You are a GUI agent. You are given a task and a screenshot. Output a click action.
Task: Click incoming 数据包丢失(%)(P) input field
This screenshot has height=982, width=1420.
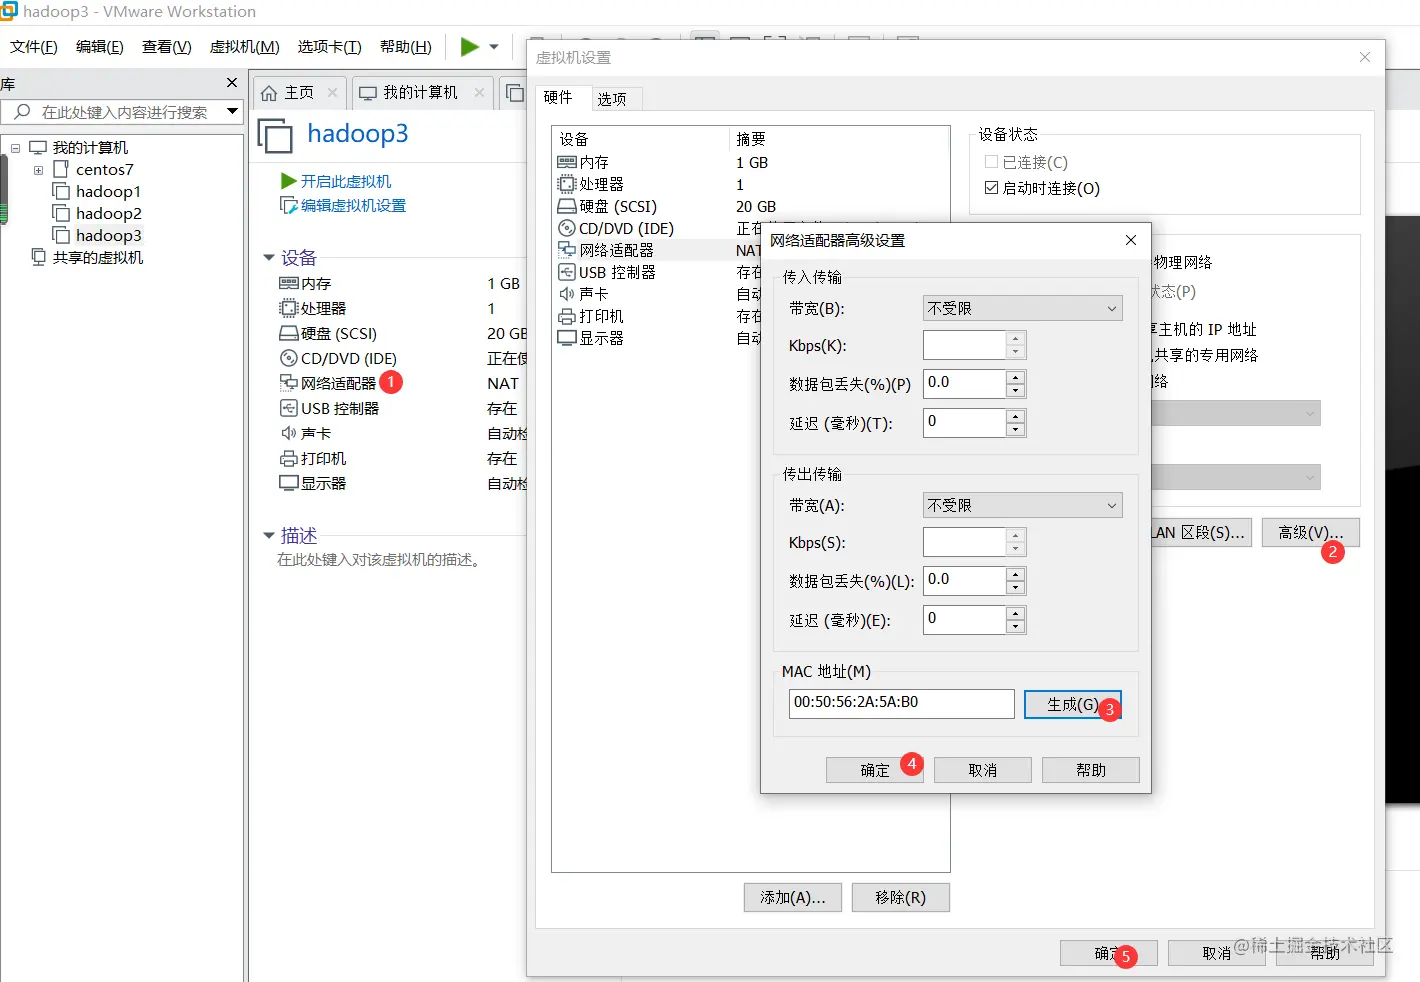[x=964, y=383]
